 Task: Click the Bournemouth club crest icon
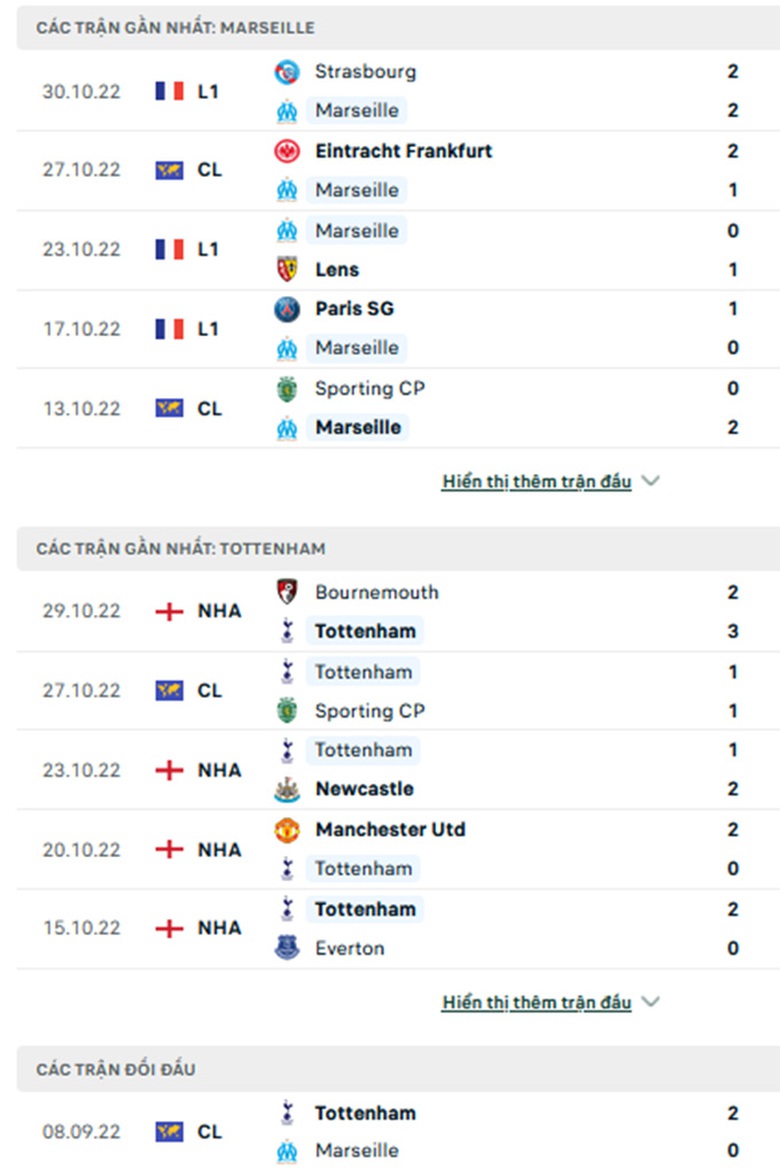[x=287, y=592]
